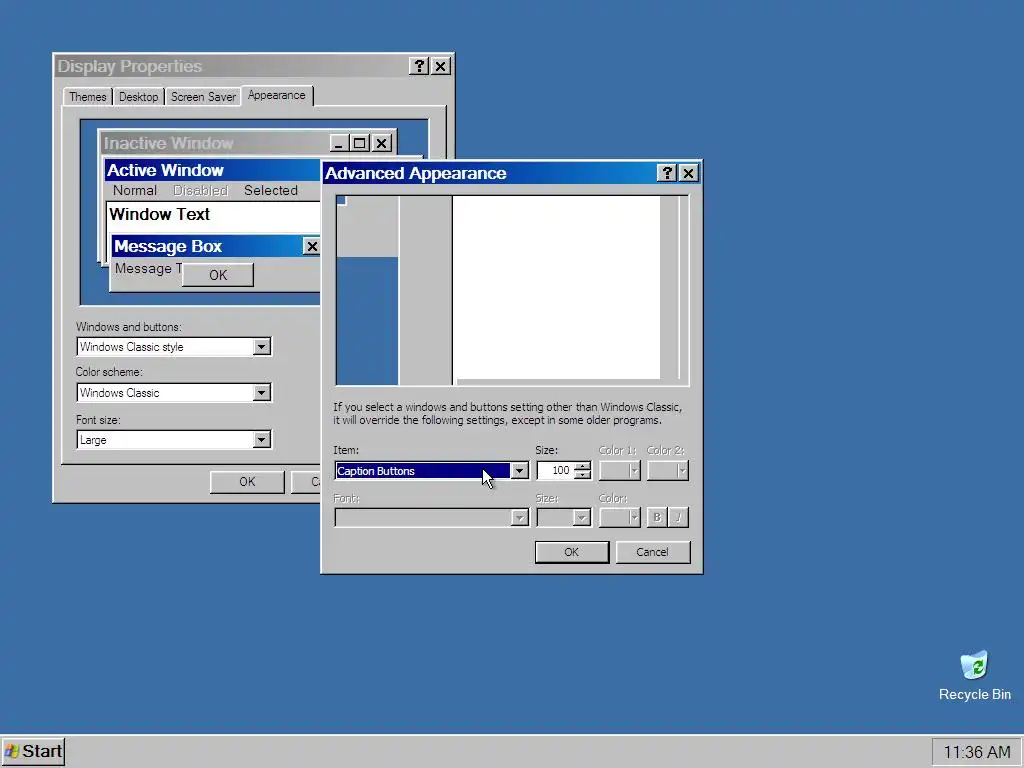Click the Normal menu in preview
Screen dimensions: 1024x768
click(135, 190)
